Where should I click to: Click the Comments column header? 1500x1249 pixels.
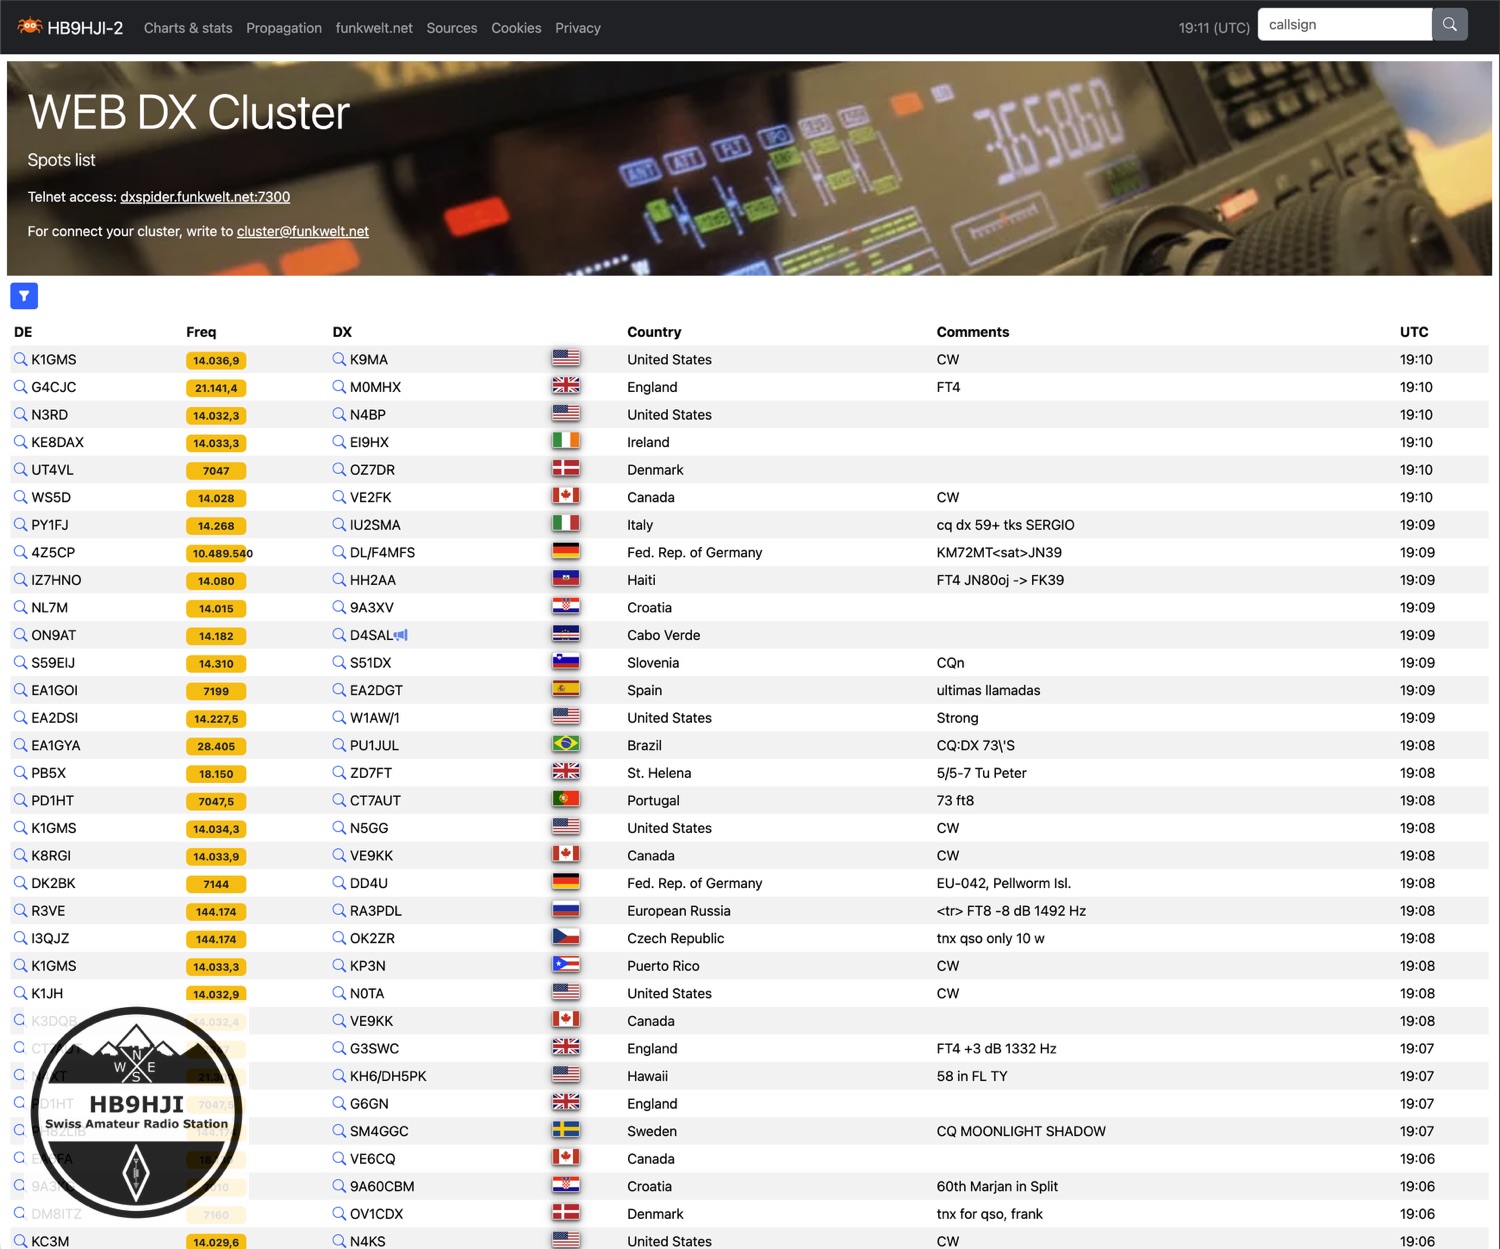[x=973, y=332]
